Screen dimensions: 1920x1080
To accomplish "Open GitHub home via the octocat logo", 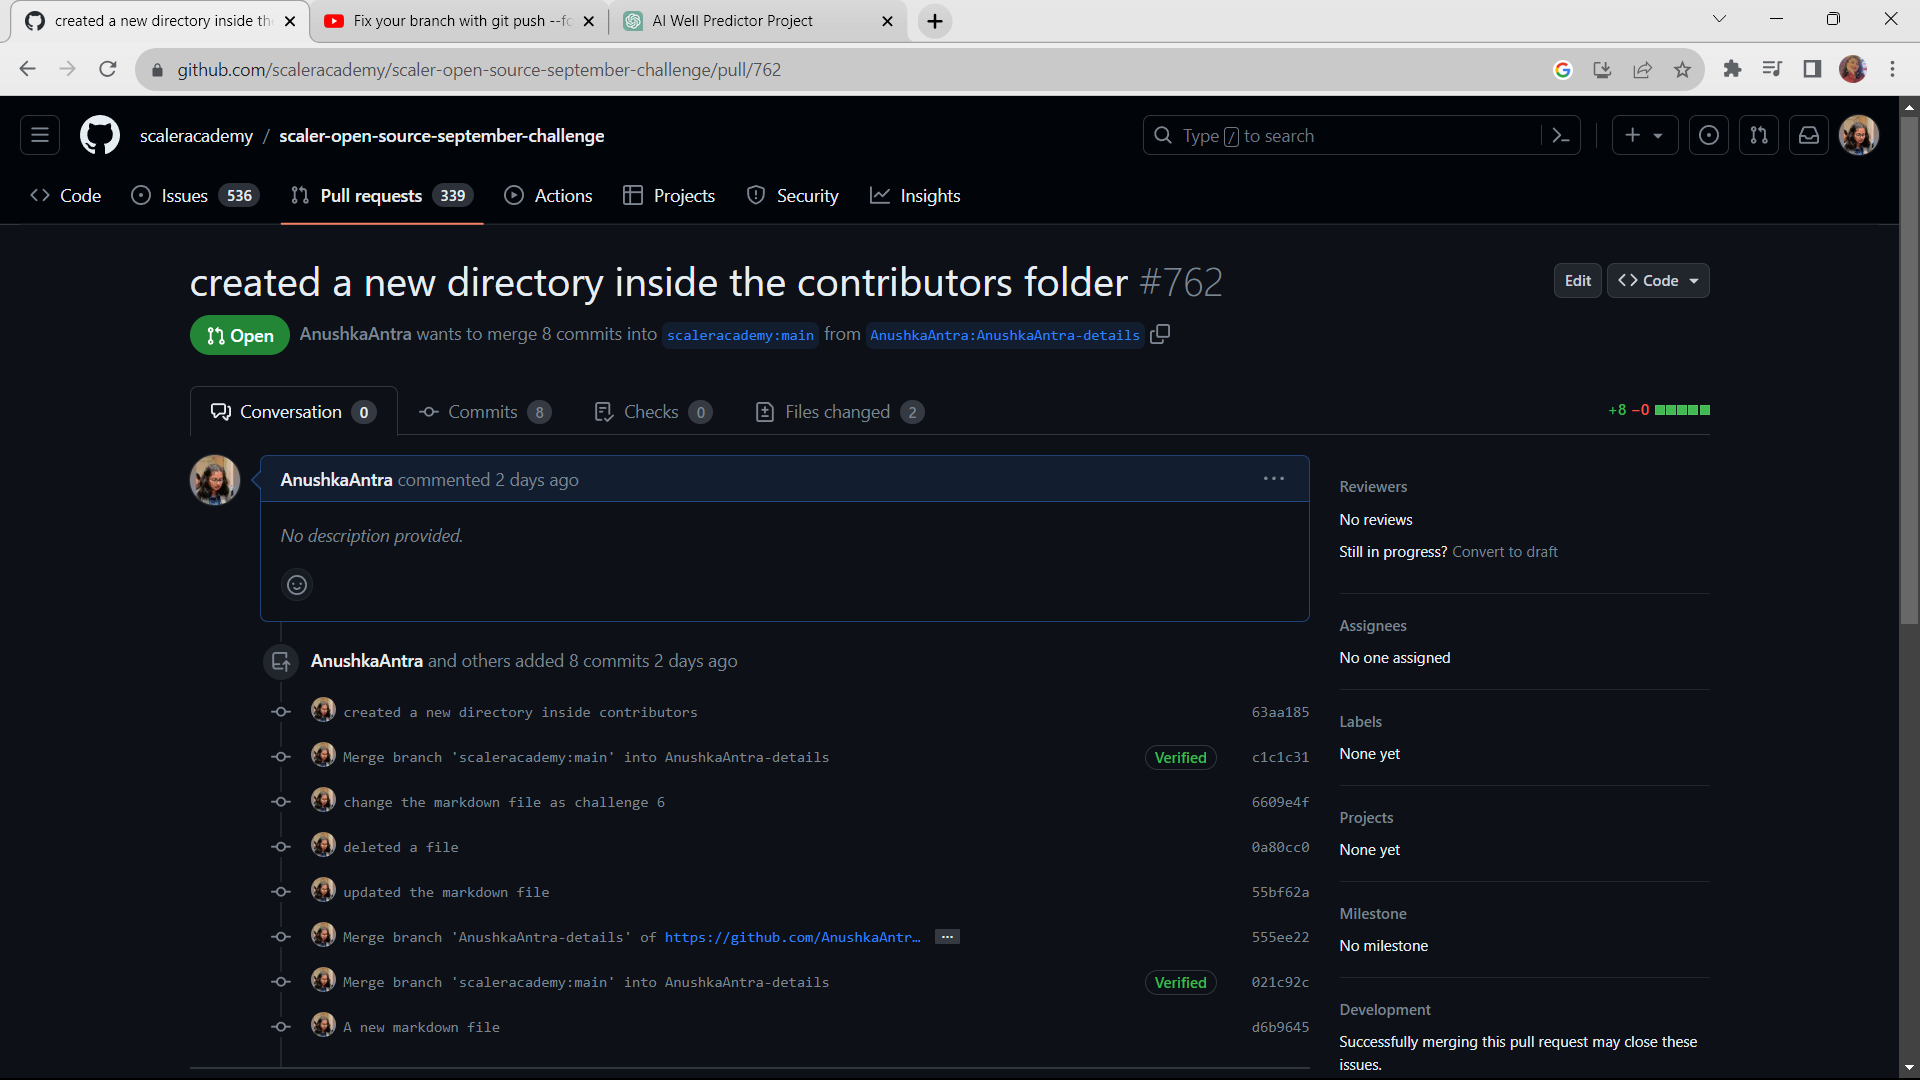I will (x=99, y=135).
